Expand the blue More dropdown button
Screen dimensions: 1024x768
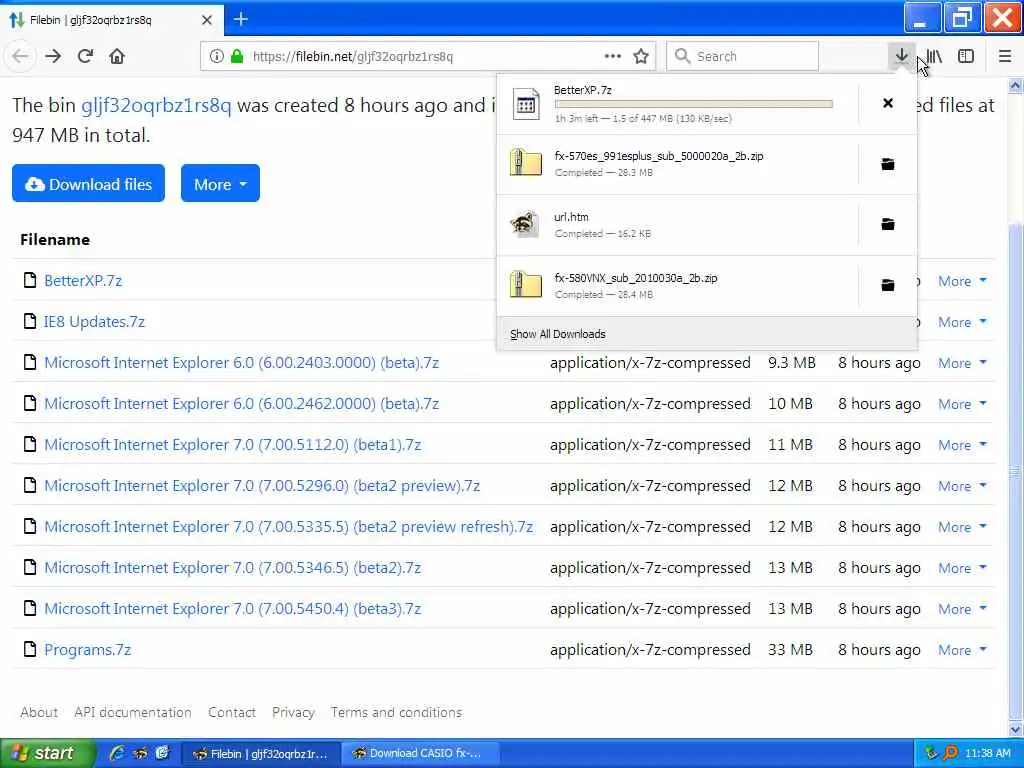coord(220,184)
